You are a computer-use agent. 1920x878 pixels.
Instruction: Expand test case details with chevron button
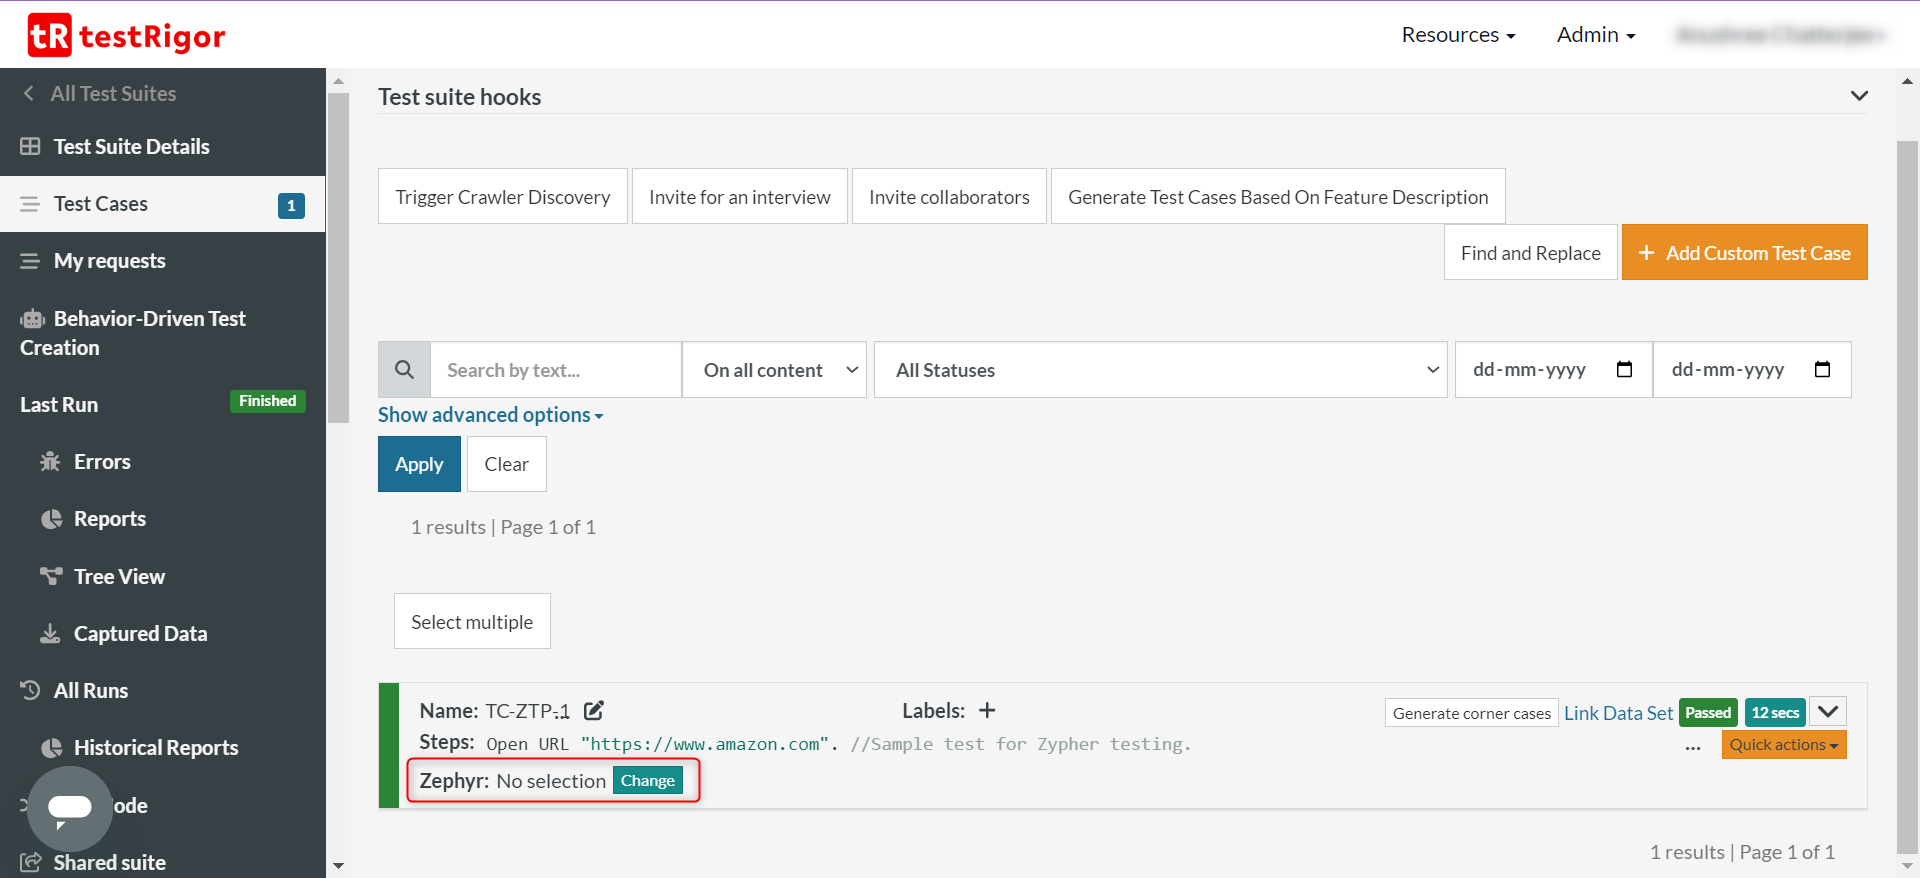1828,712
